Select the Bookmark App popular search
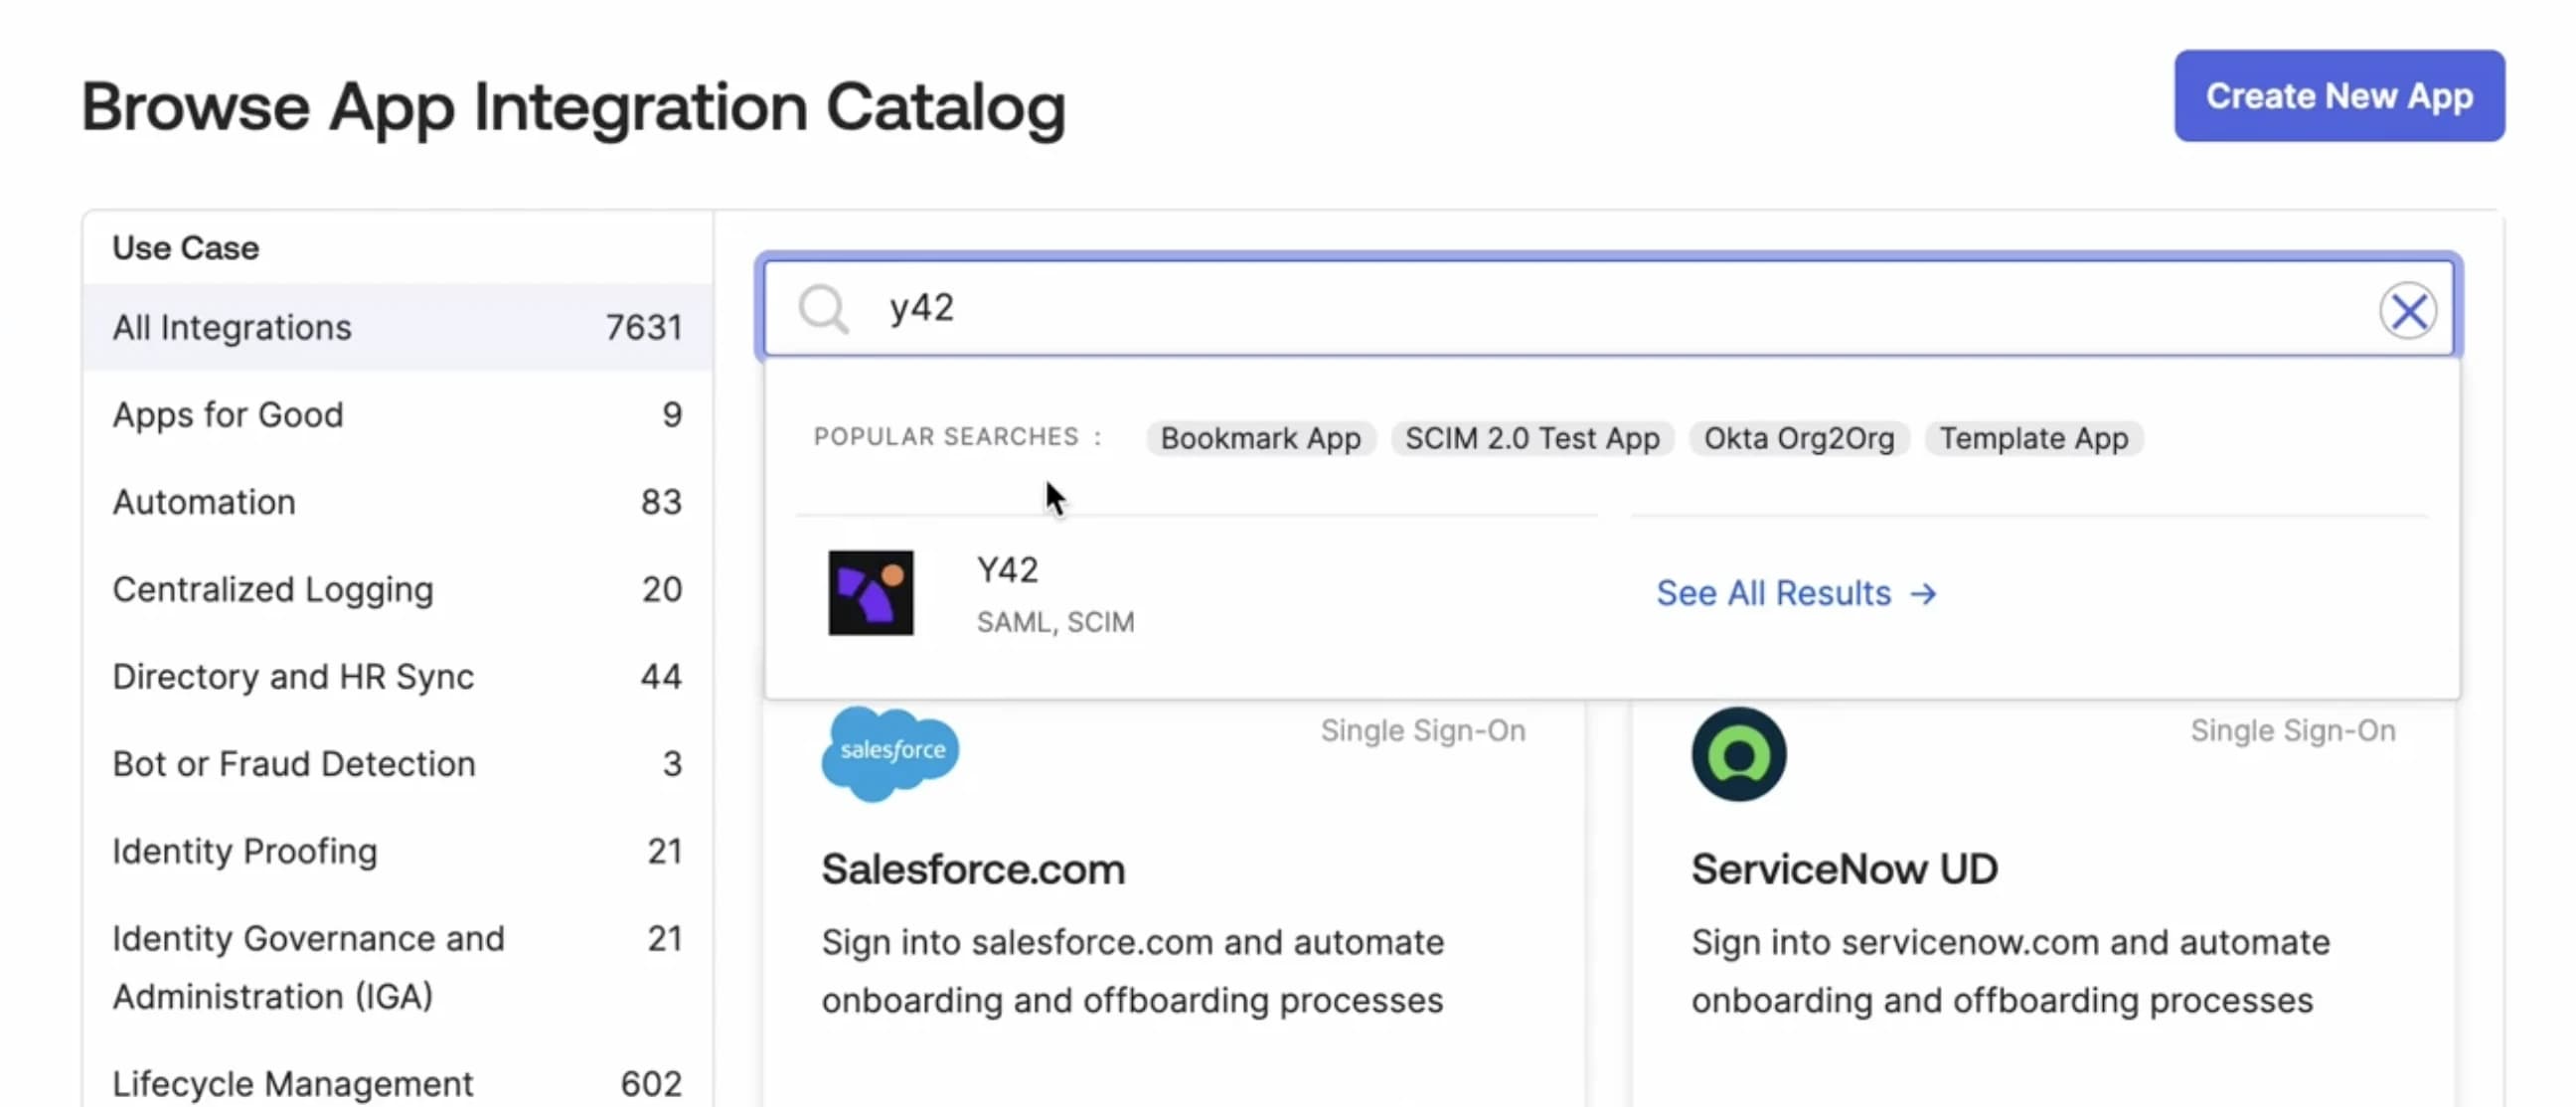 click(1260, 438)
